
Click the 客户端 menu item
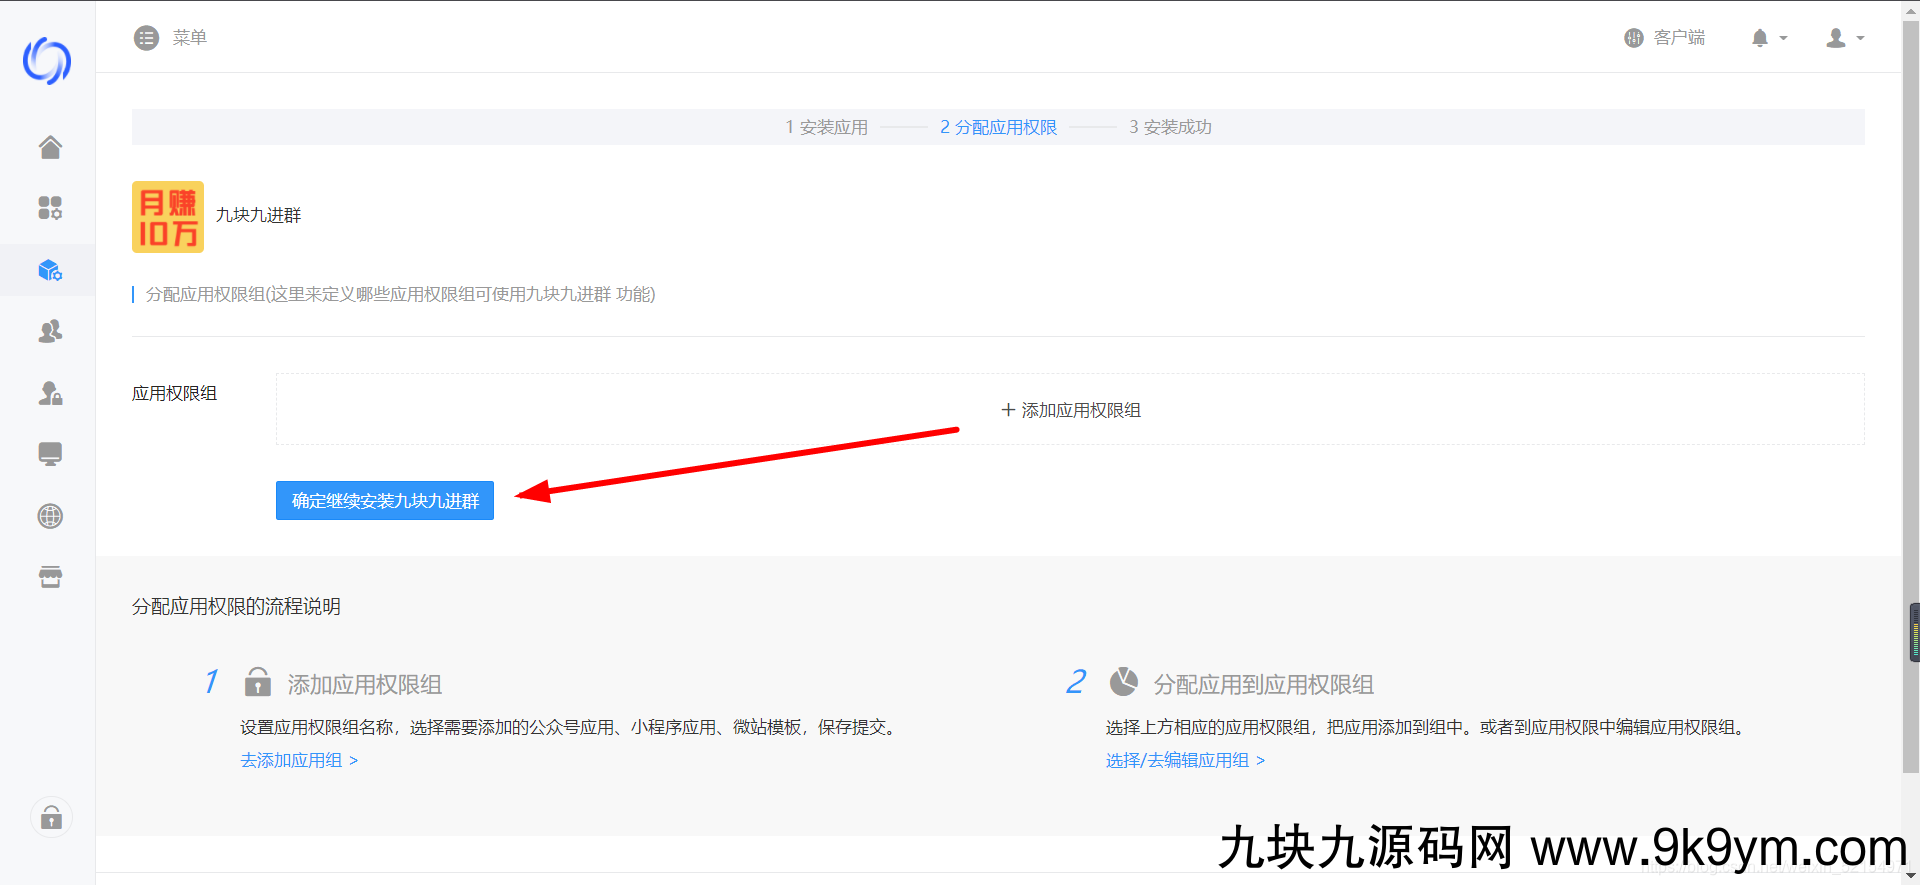click(x=1665, y=38)
